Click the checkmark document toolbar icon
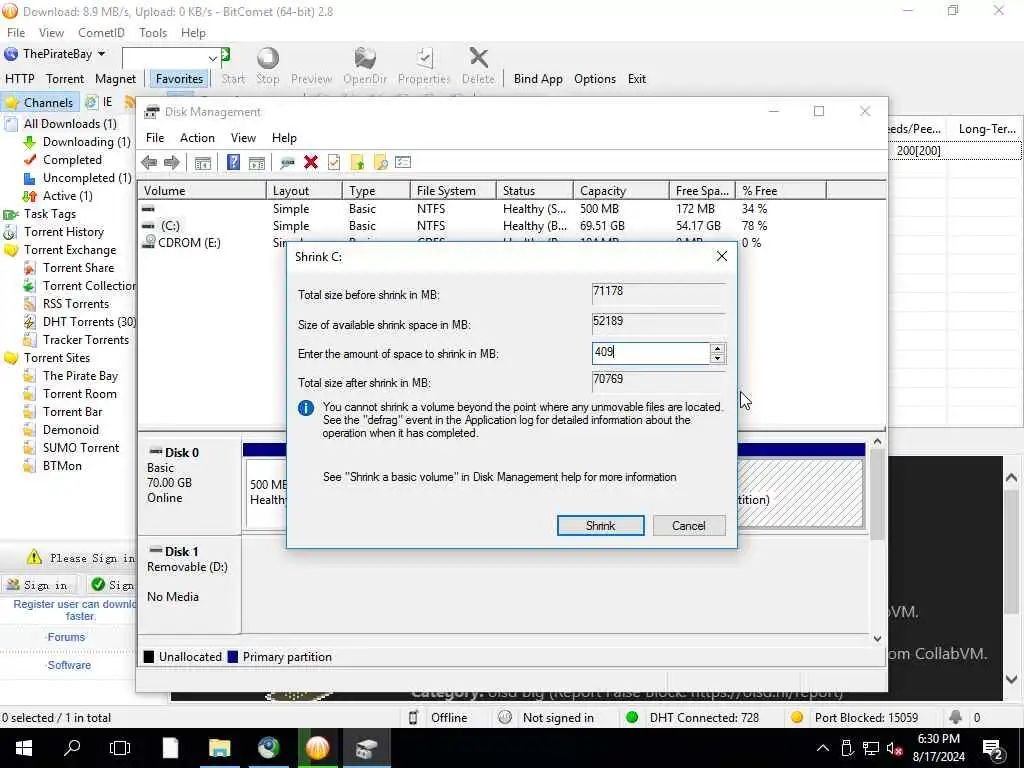Screen dimensions: 1024x768 pyautogui.click(x=334, y=162)
